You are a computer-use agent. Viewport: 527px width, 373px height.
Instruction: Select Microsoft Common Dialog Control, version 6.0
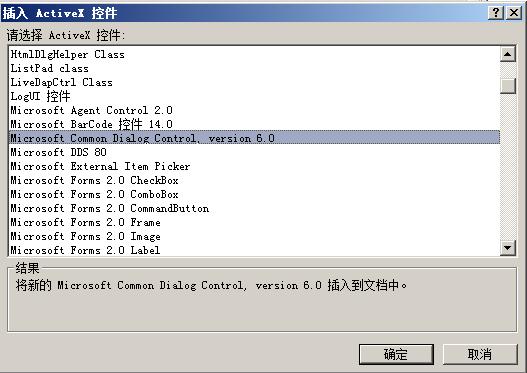(254, 138)
